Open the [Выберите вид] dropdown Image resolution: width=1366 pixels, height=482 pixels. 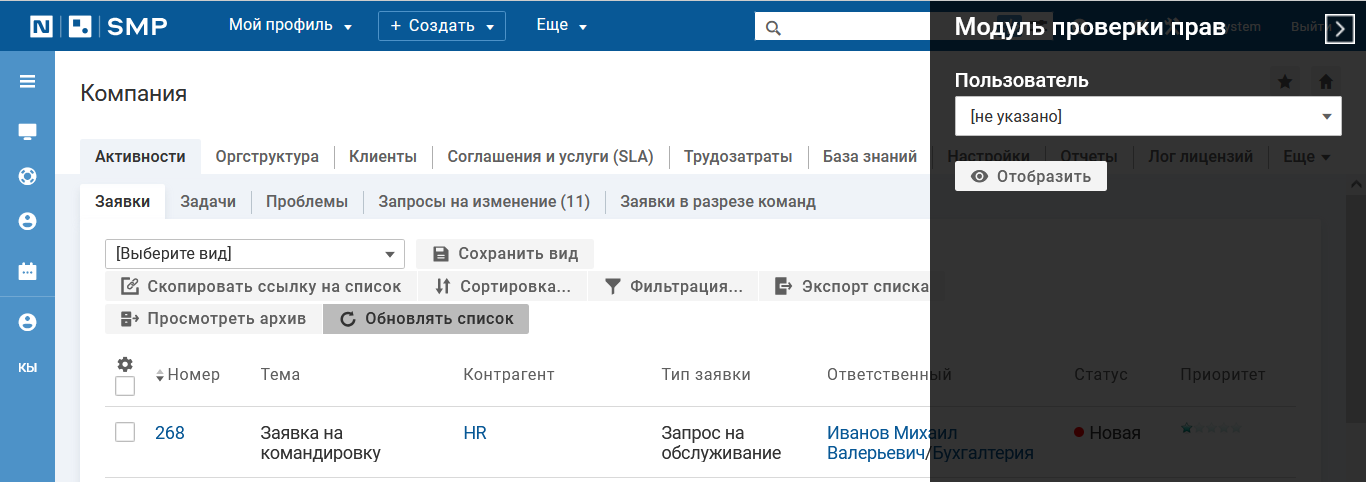(255, 254)
